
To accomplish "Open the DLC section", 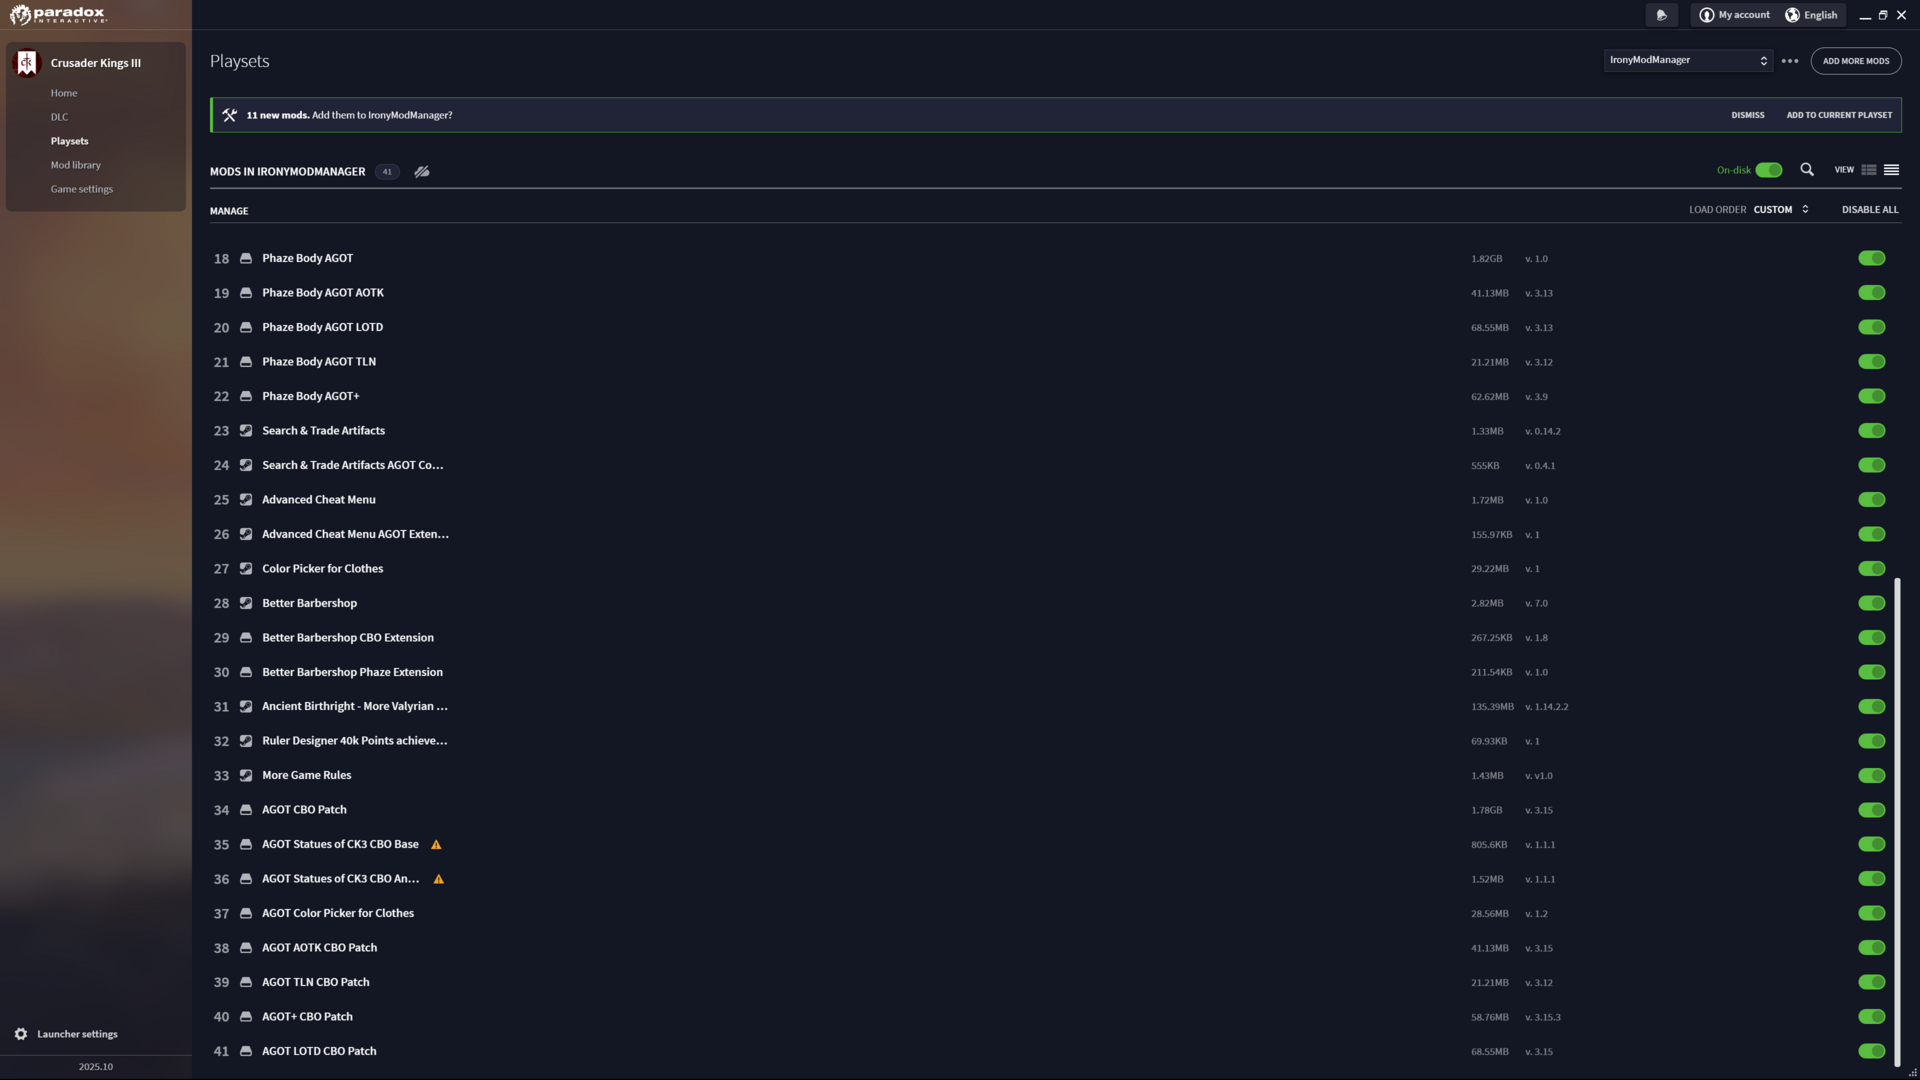I will click(60, 117).
